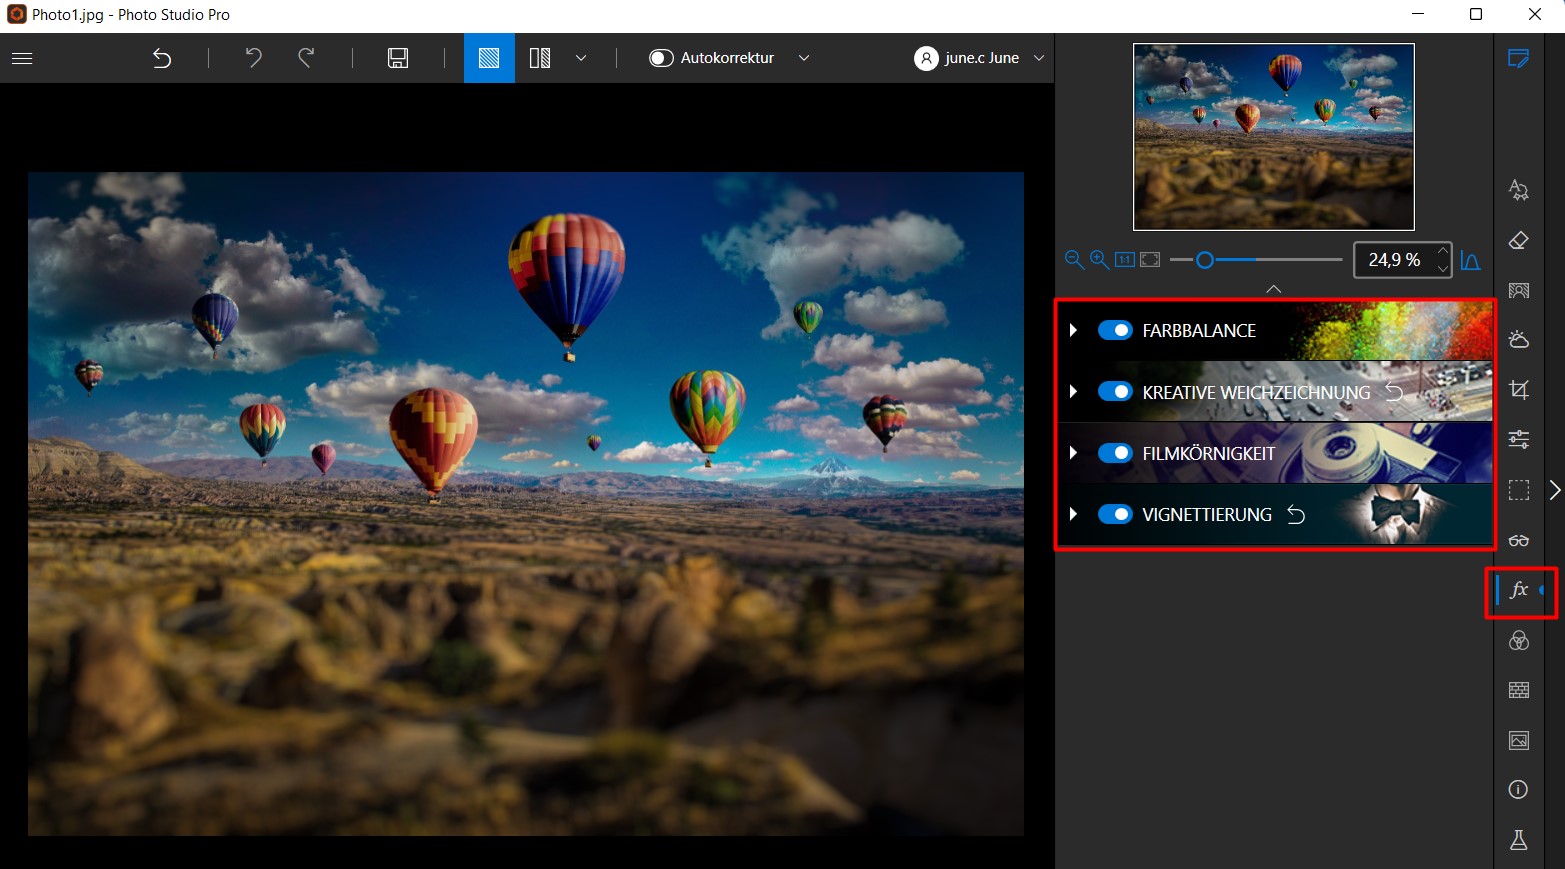Decrease zoom percentage with the down stepper
The height and width of the screenshot is (869, 1565).
click(1442, 268)
